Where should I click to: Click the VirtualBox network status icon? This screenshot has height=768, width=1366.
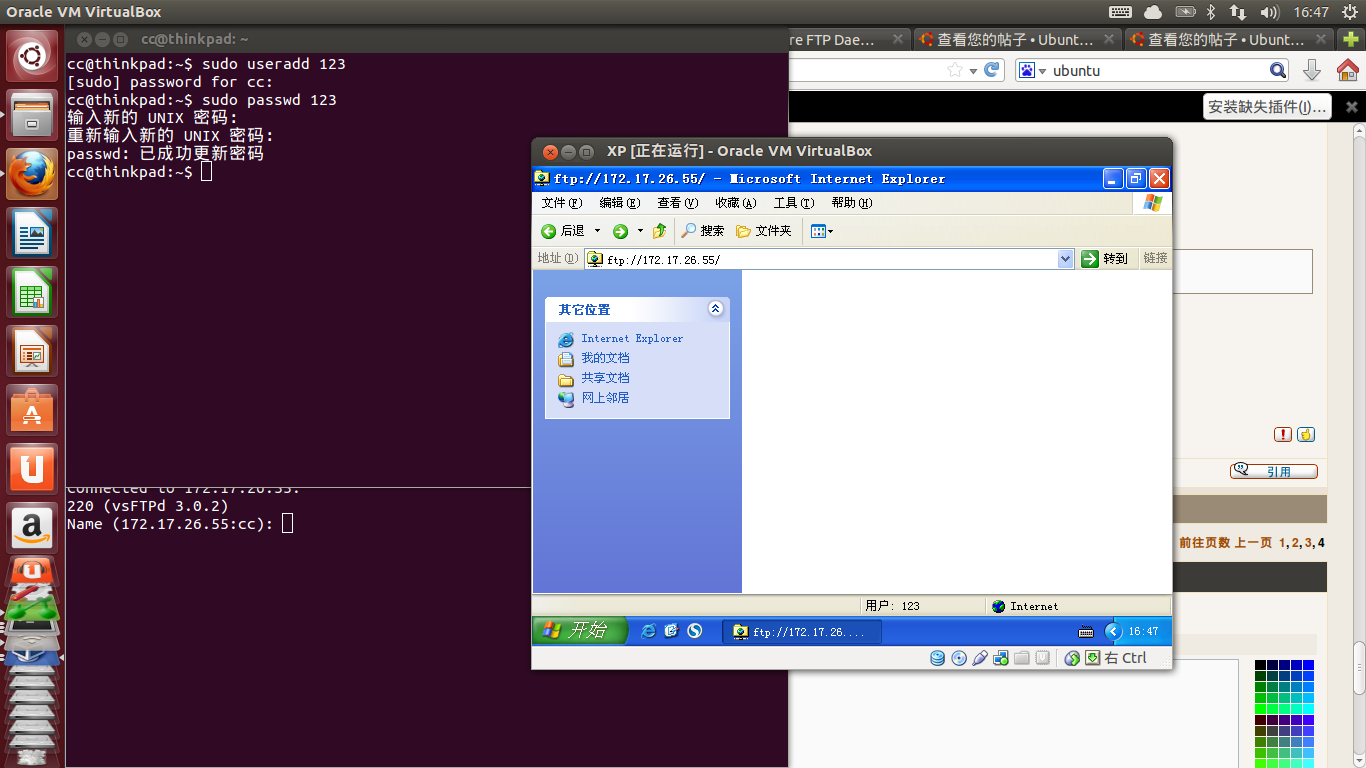click(x=1001, y=658)
